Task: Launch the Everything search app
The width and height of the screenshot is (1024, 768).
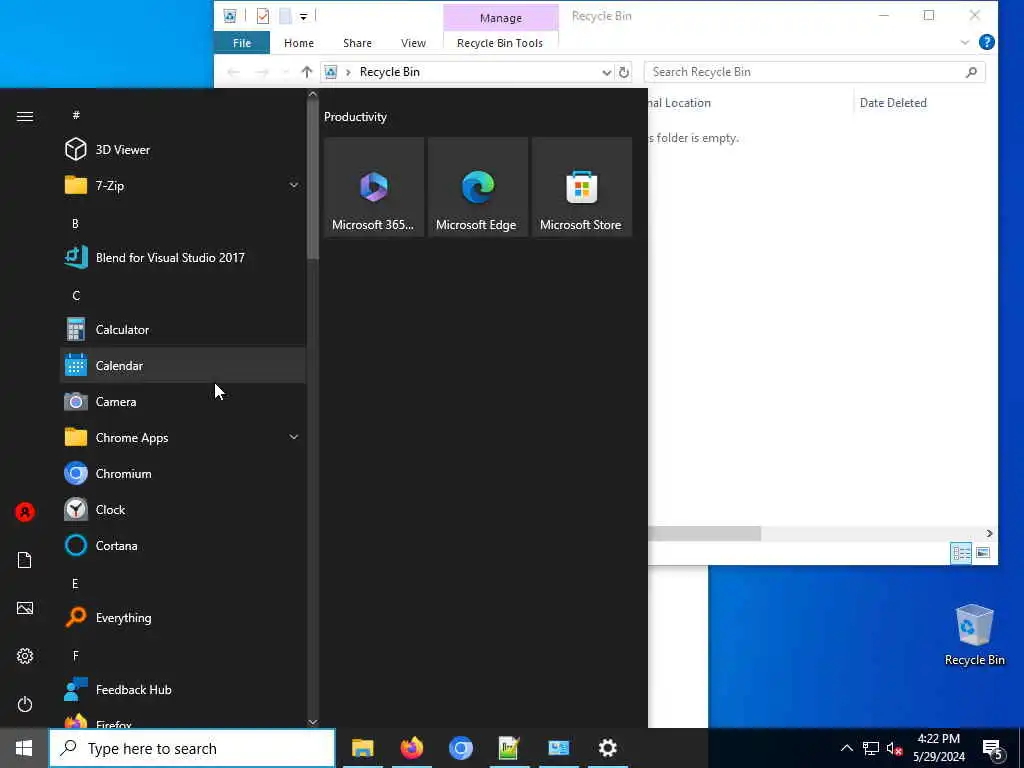Action: [183, 618]
